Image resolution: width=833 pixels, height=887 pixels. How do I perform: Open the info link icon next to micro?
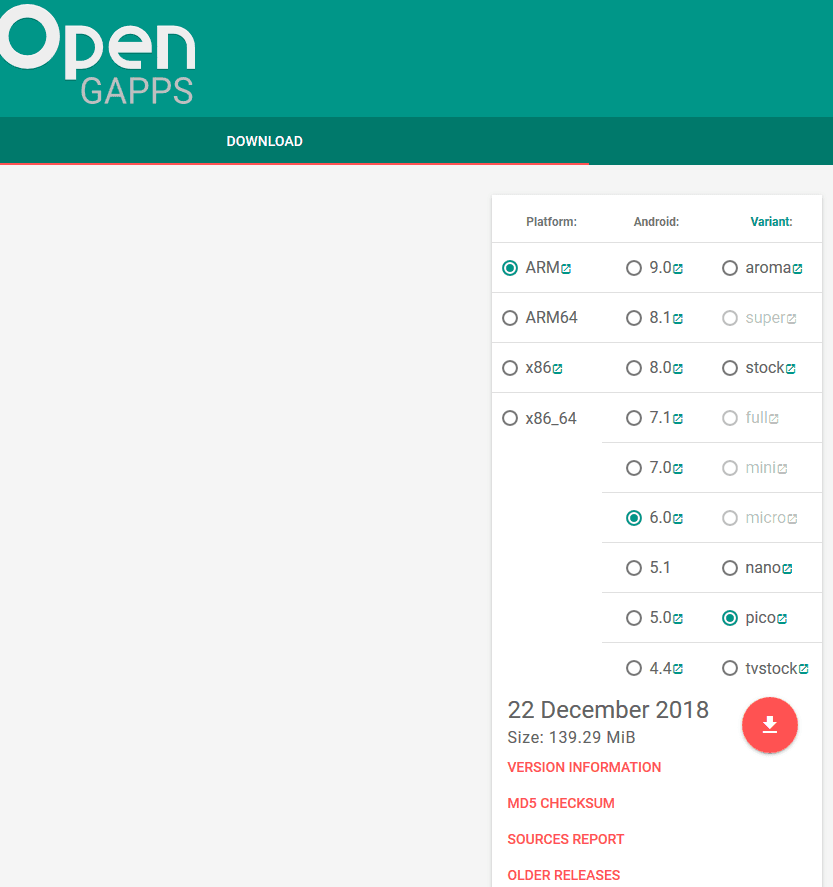(792, 518)
